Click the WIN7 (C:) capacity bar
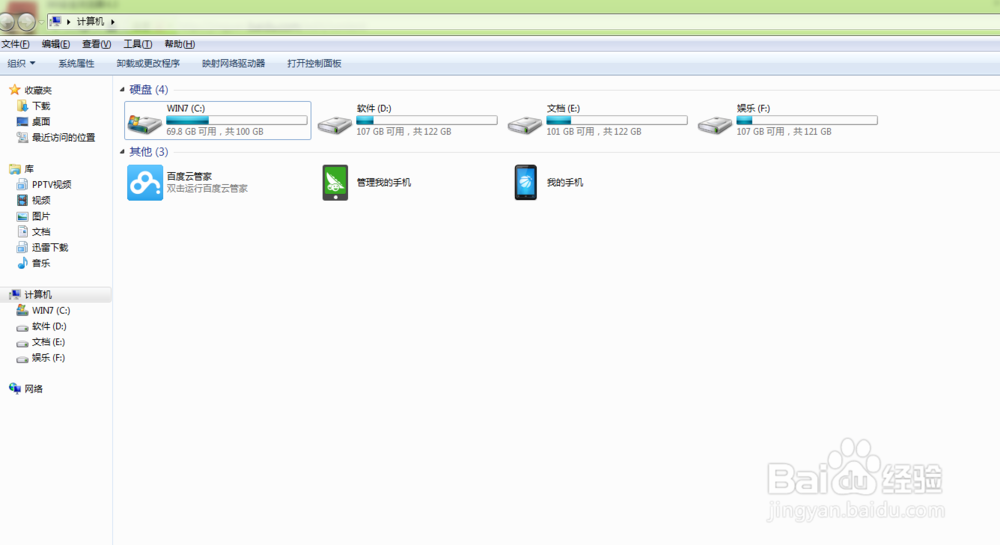This screenshot has width=1000, height=545. point(237,120)
